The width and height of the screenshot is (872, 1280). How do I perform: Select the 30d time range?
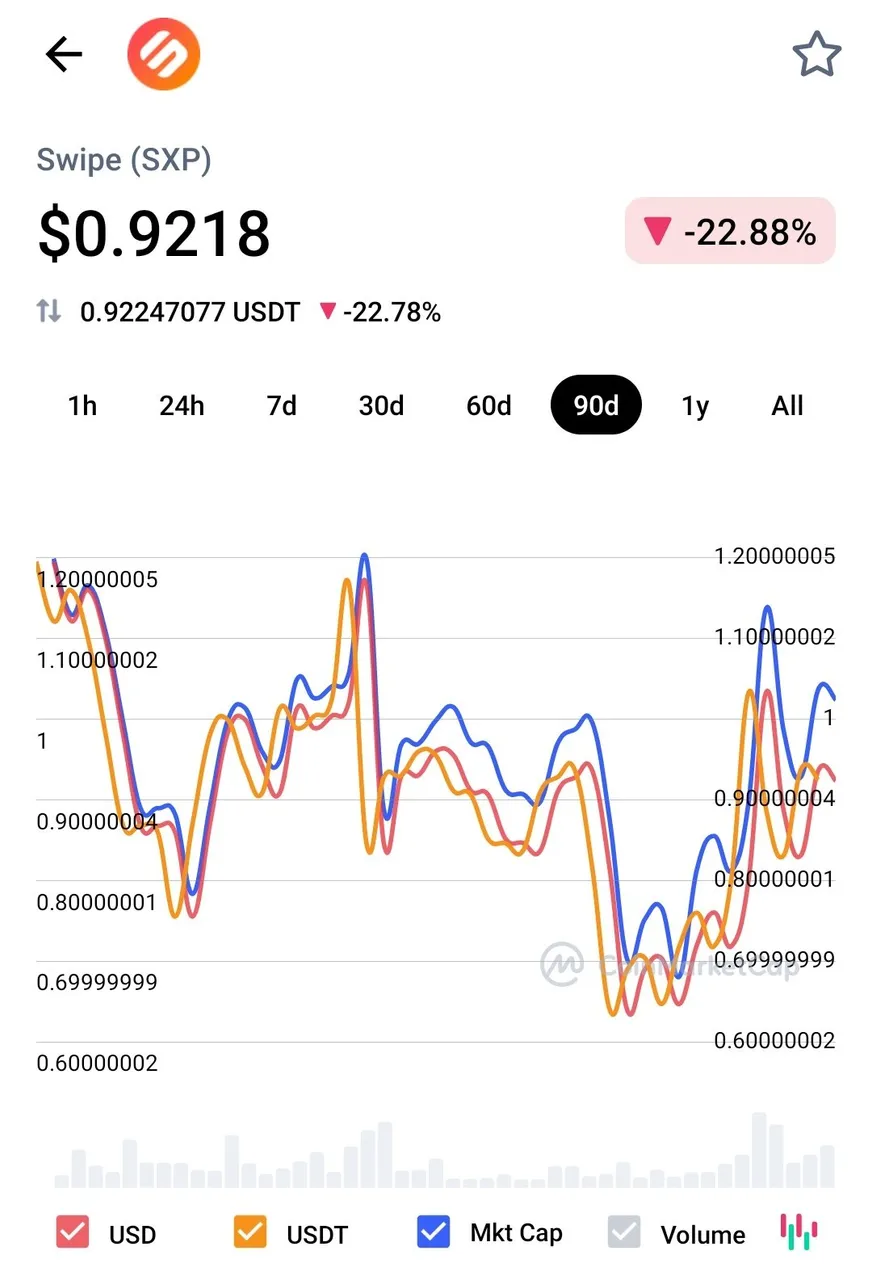click(381, 405)
